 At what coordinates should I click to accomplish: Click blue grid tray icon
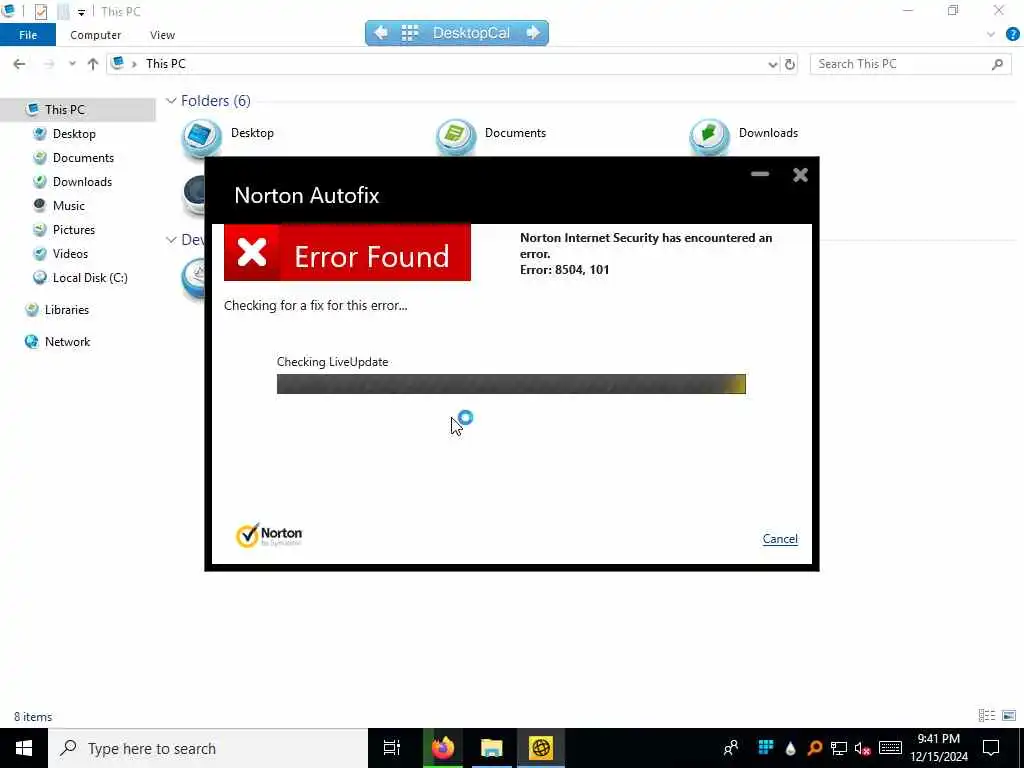point(765,747)
